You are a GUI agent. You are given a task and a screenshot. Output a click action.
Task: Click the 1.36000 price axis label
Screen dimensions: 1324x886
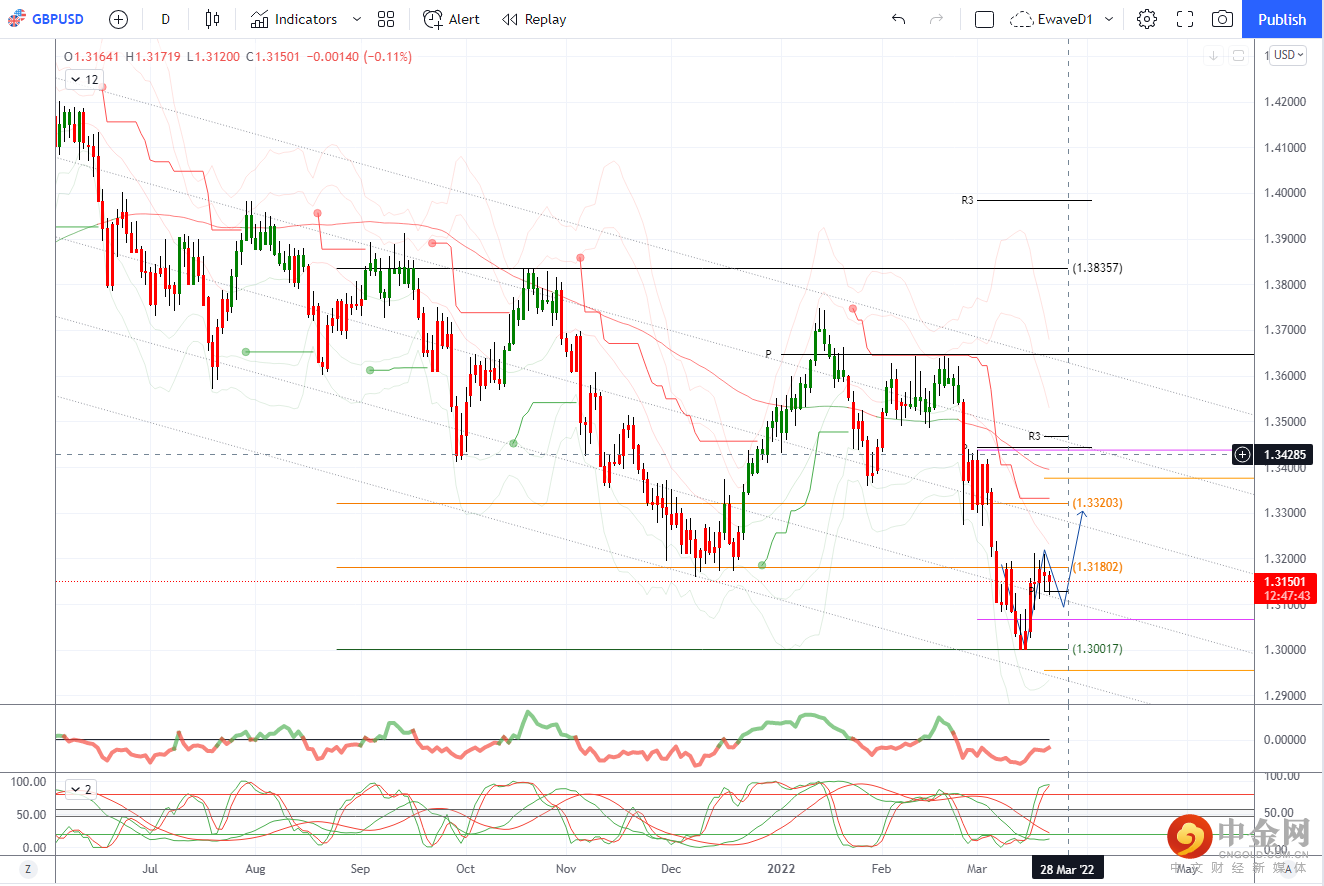(x=1284, y=376)
